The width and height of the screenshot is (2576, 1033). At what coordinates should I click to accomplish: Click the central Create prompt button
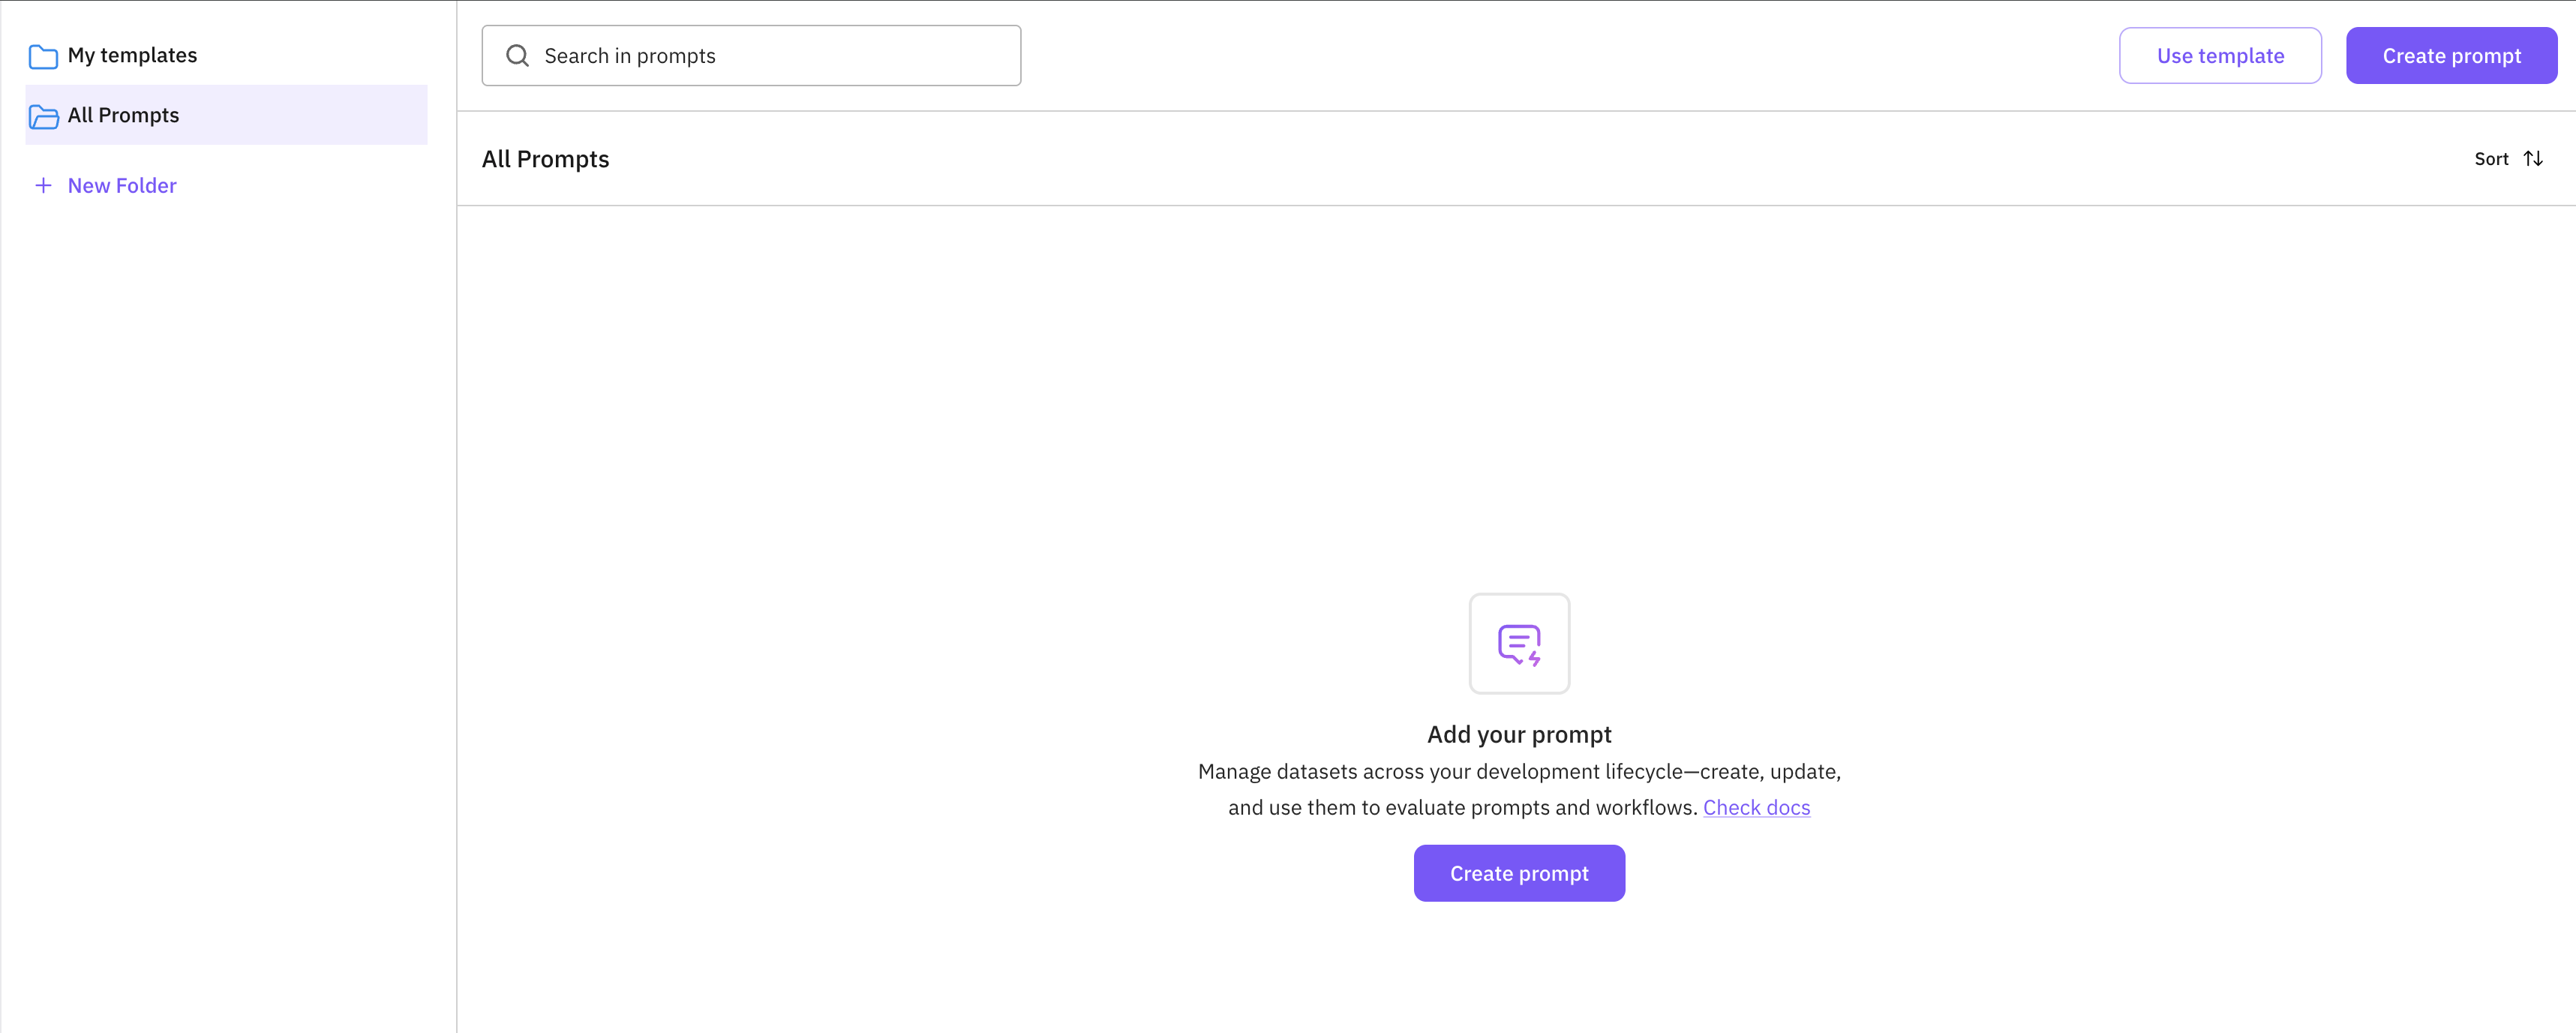point(1518,872)
